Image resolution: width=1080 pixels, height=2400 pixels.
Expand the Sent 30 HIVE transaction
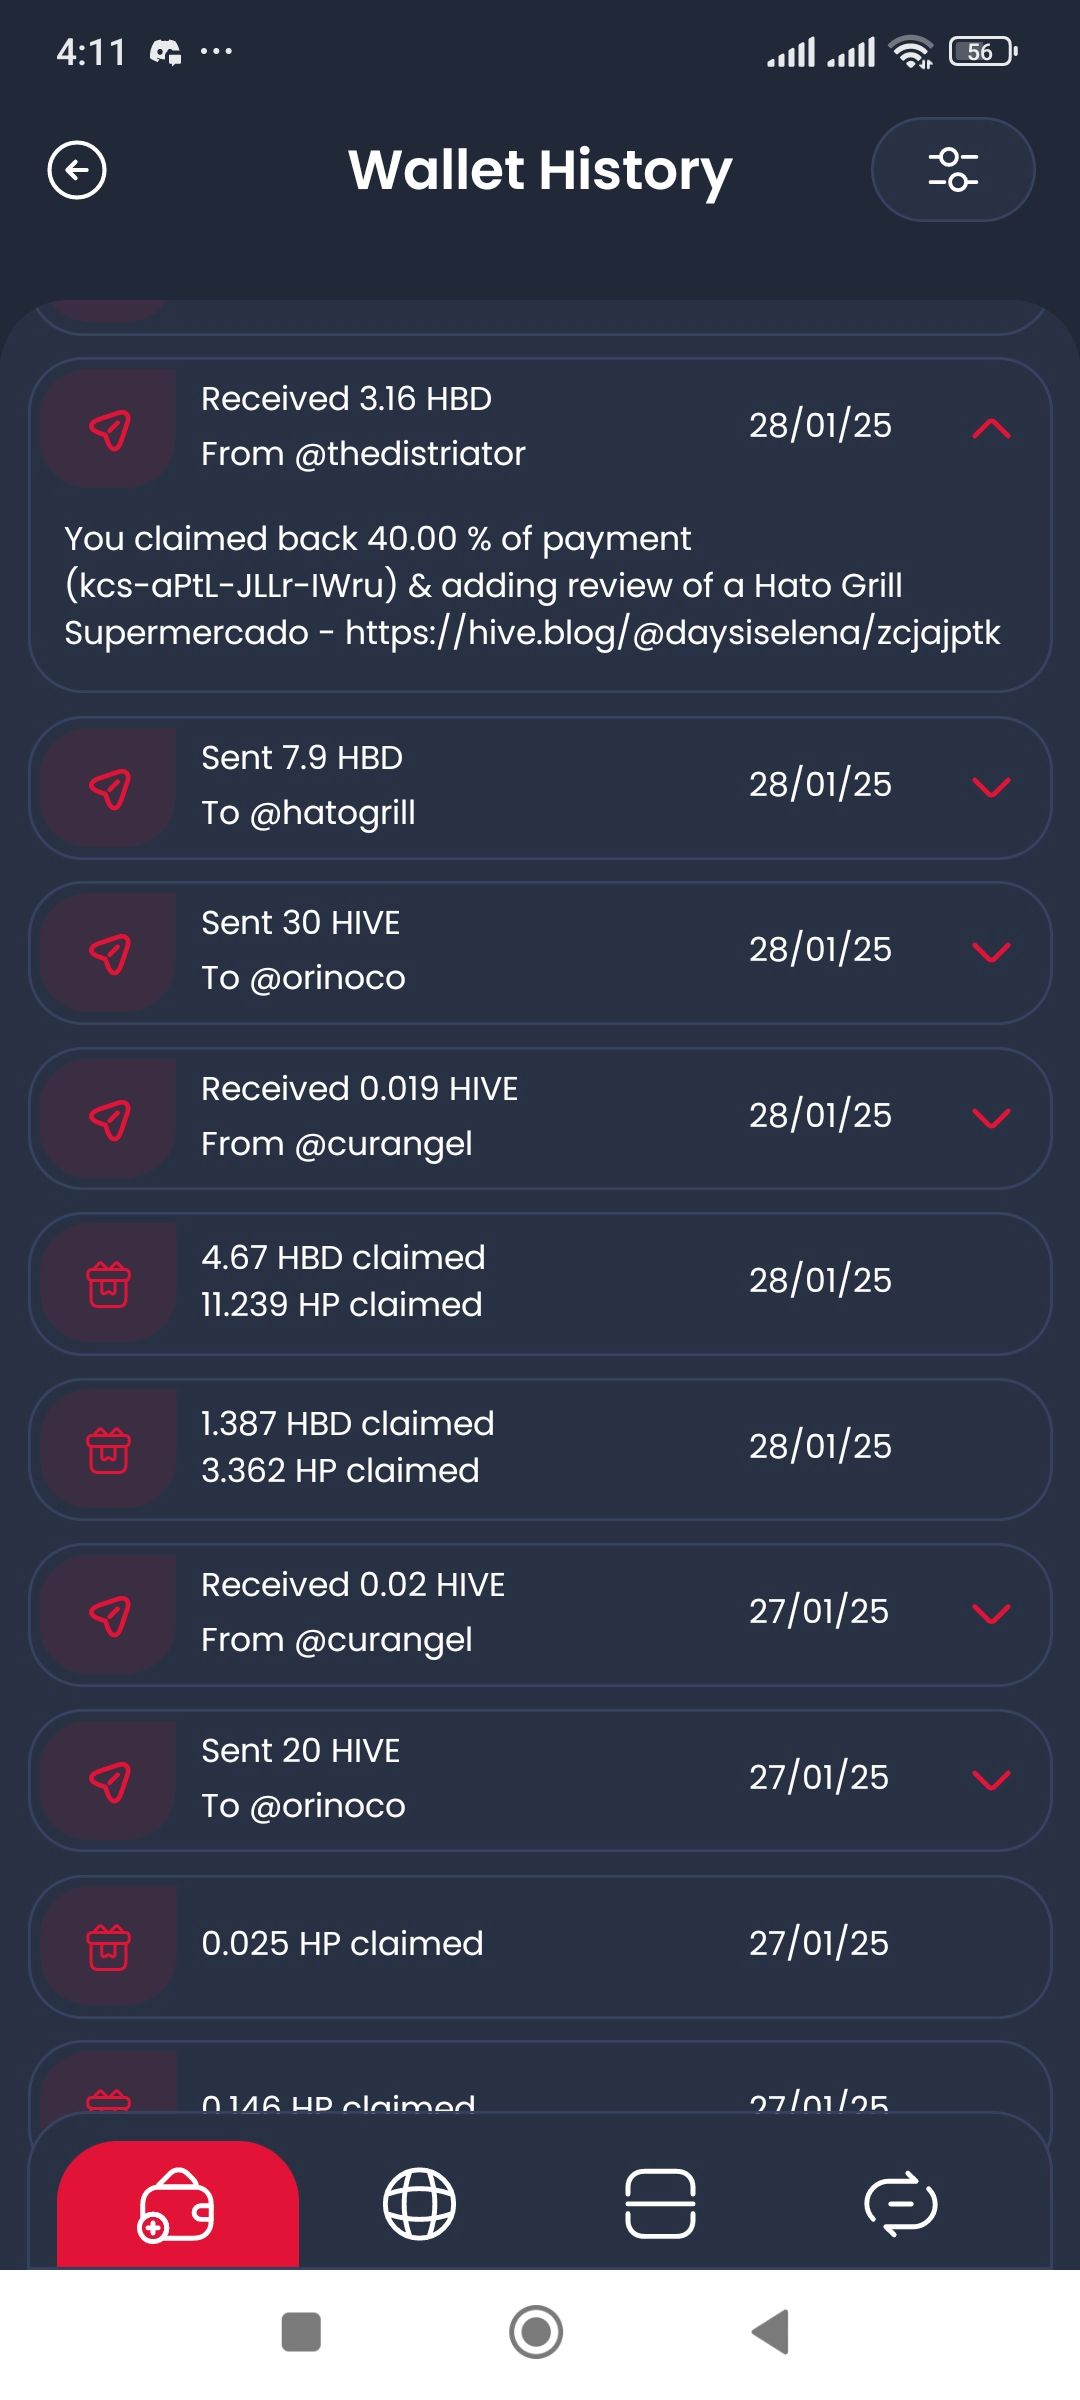[991, 952]
